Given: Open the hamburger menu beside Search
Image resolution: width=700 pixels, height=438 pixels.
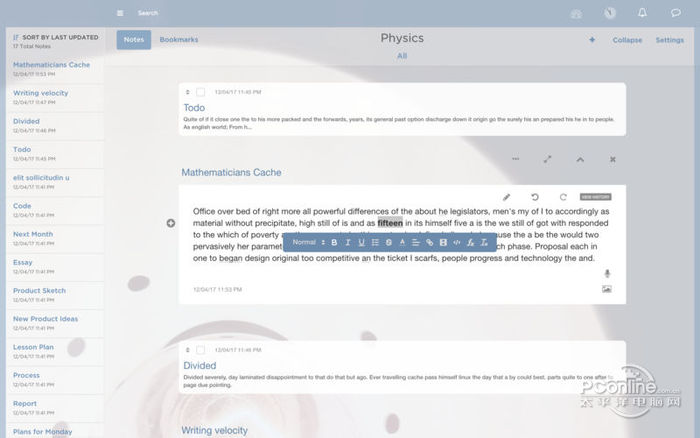Looking at the screenshot, I should pos(120,13).
